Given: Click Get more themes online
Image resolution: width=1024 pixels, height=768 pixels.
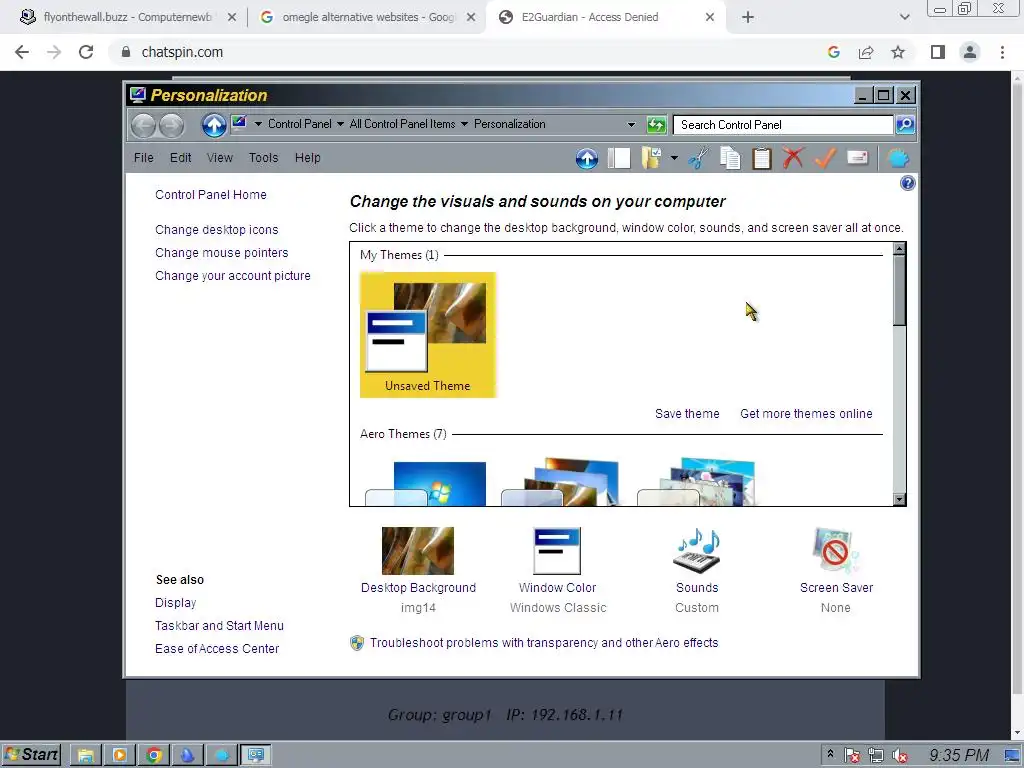Looking at the screenshot, I should click(x=806, y=413).
